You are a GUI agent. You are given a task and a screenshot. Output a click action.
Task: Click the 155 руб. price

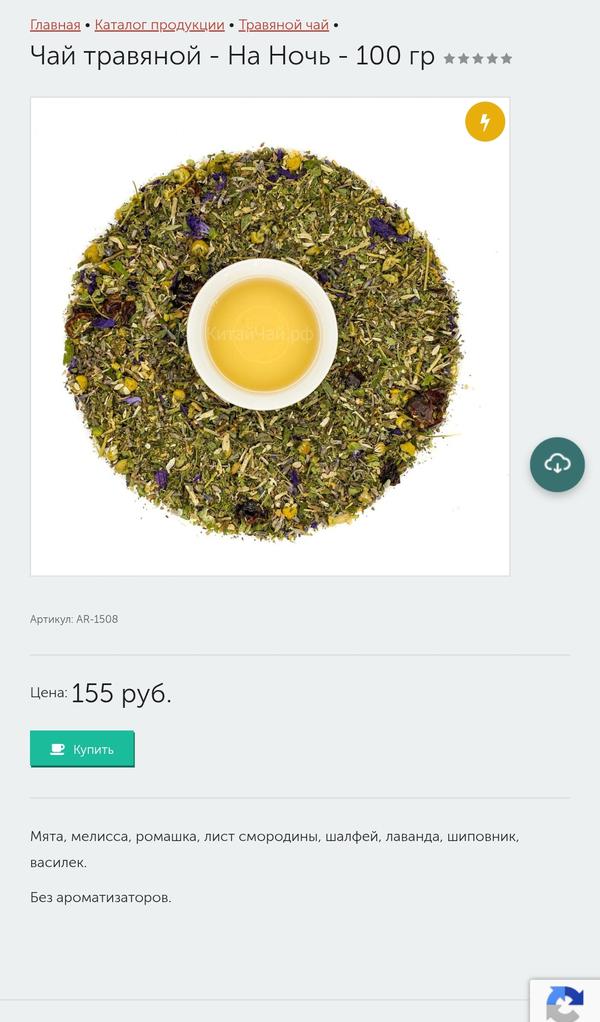point(121,694)
